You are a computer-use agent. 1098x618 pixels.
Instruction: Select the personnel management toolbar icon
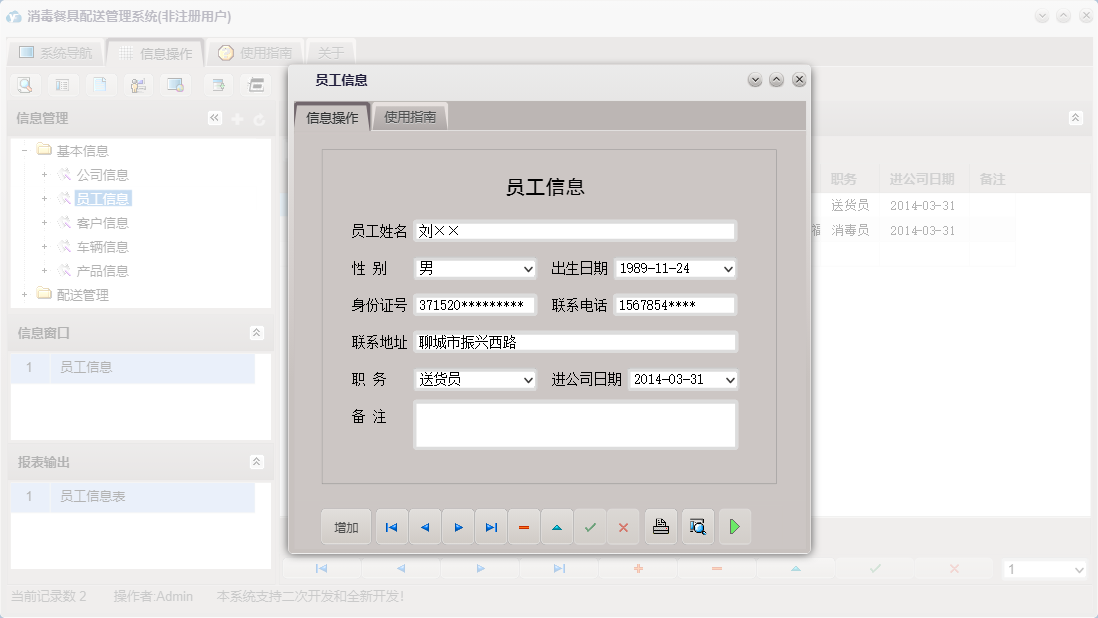tap(138, 85)
